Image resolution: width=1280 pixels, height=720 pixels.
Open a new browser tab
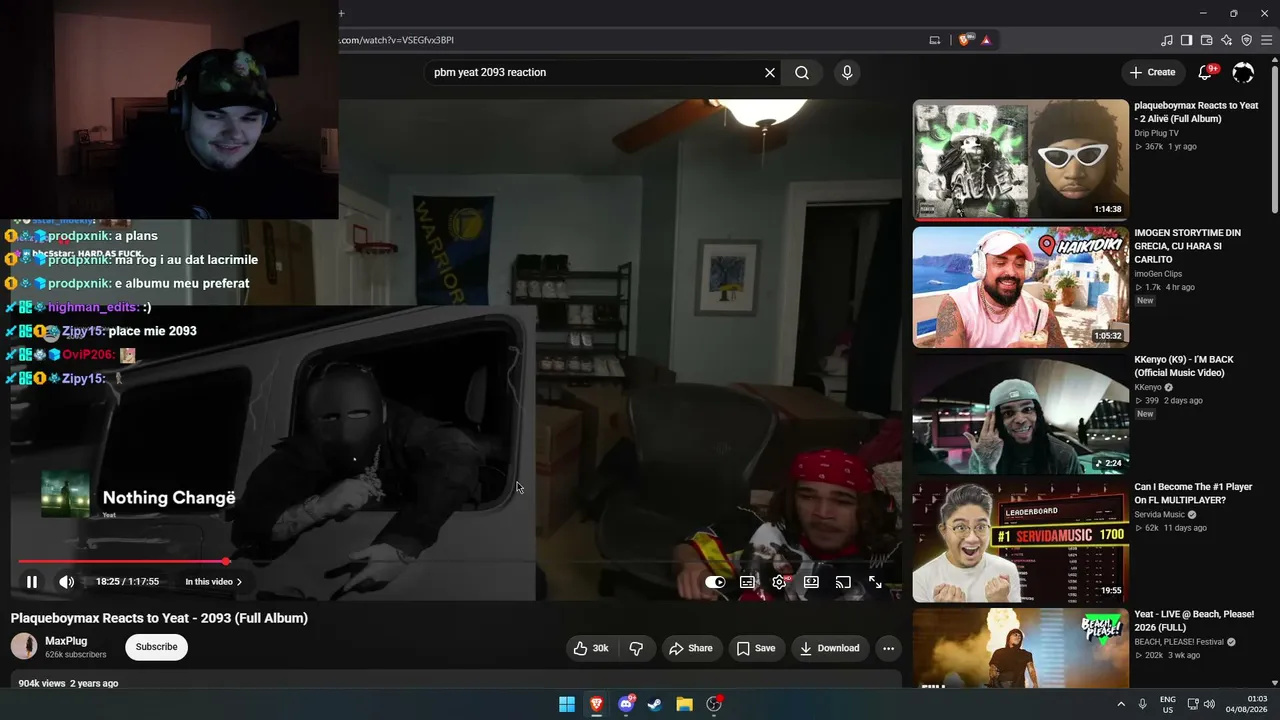(341, 13)
